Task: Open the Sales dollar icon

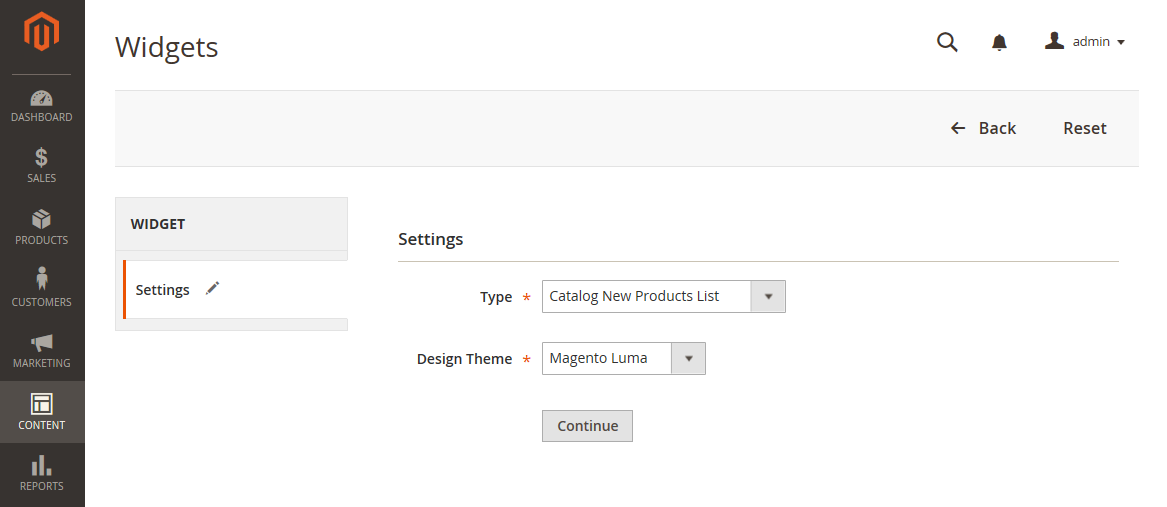Action: (x=42, y=158)
